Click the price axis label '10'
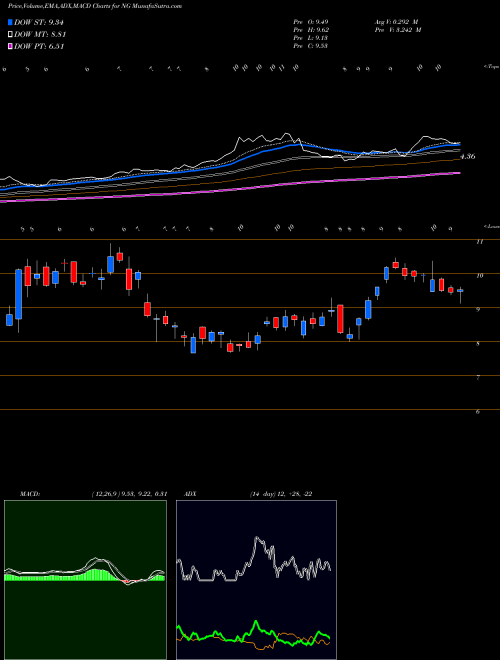Image resolution: width=500 pixels, height=660 pixels. tap(479, 275)
